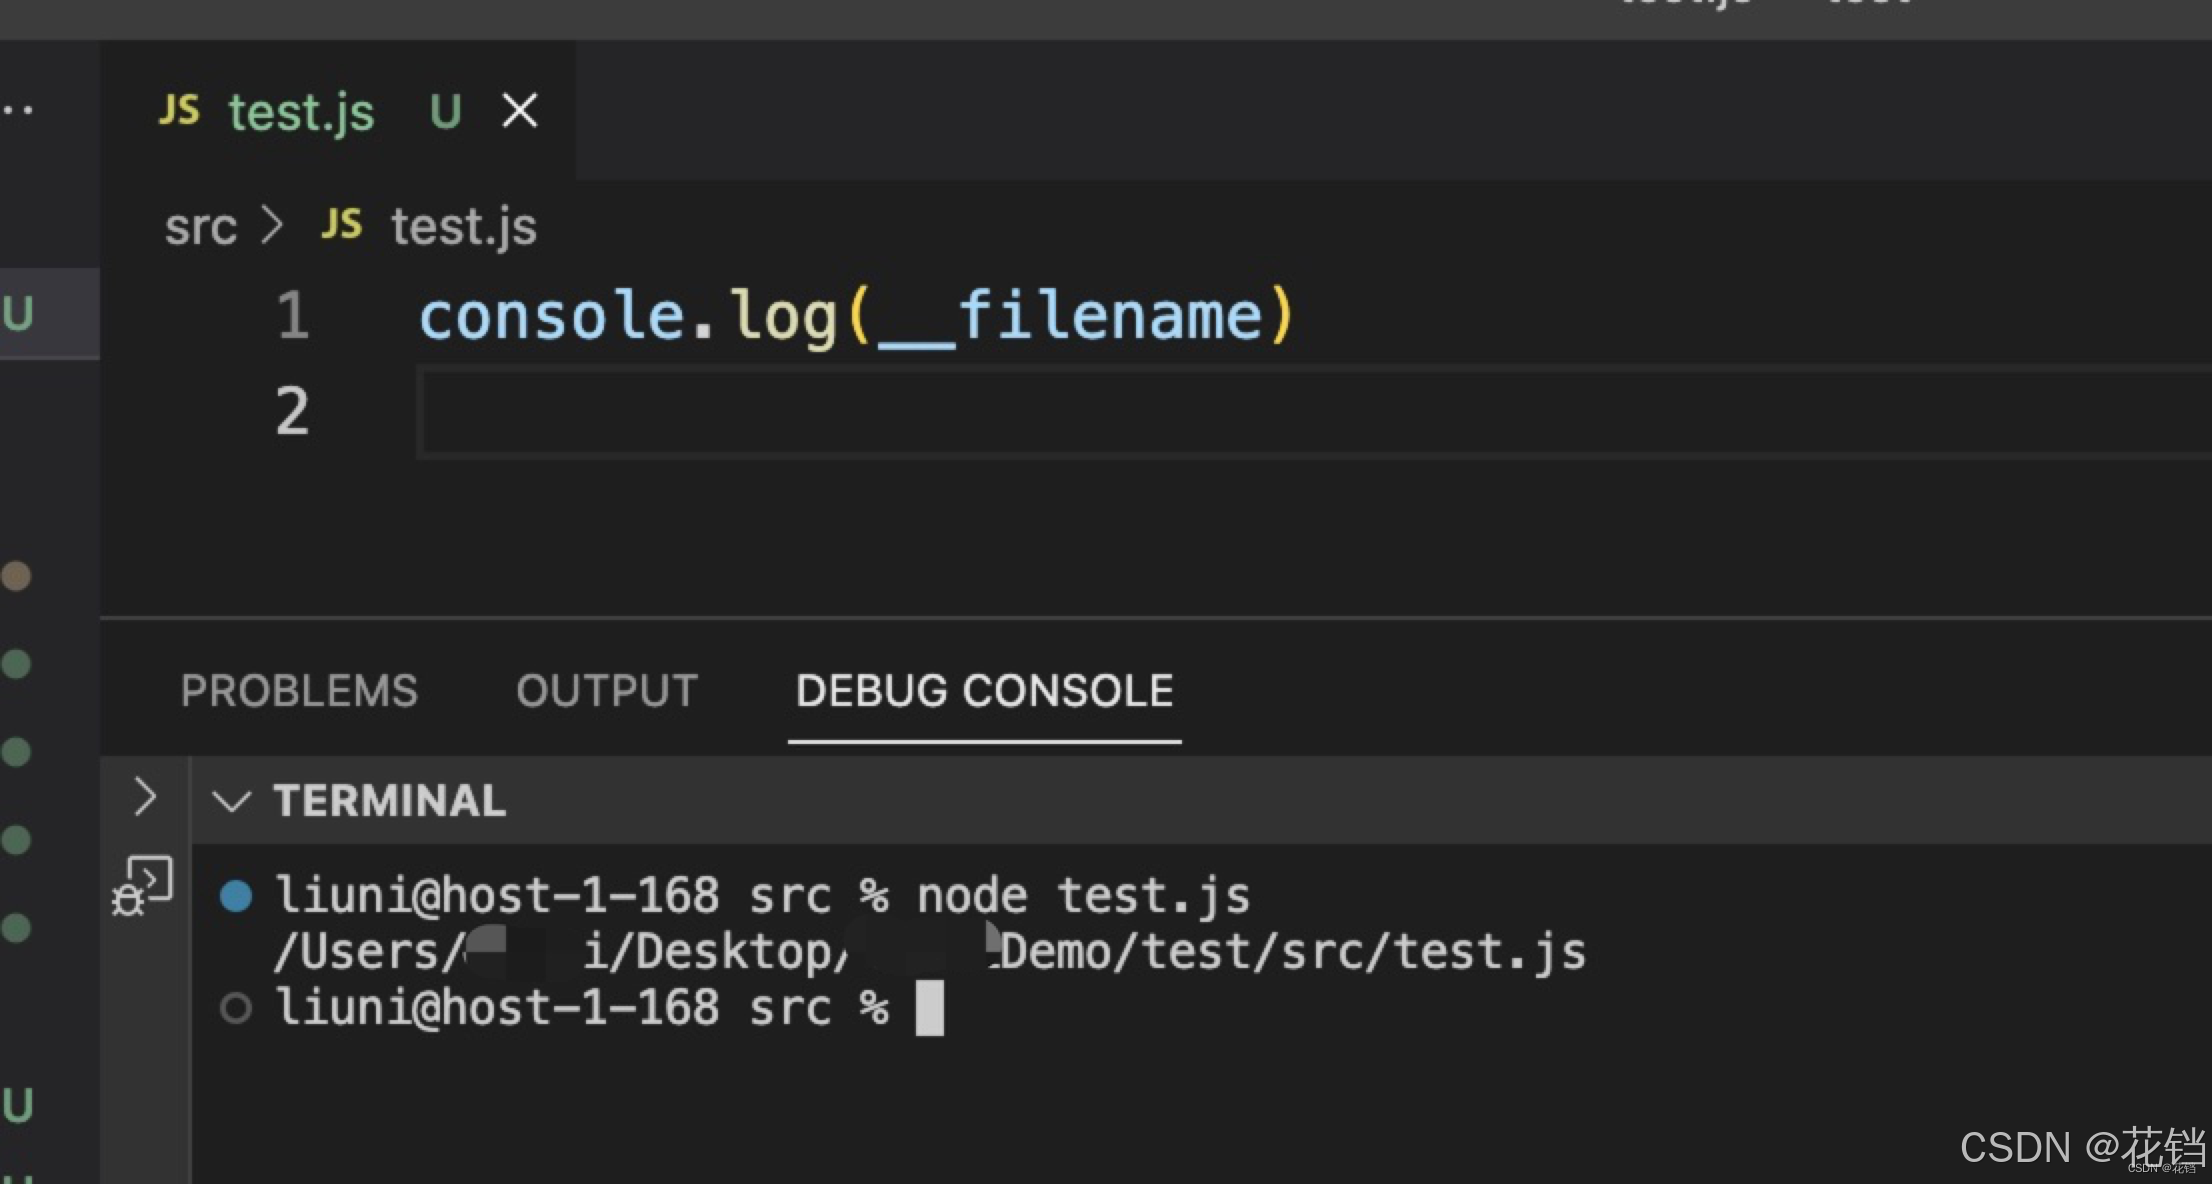The image size is (2212, 1184).
Task: Click breadcrumb chevron after src
Action: point(272,225)
